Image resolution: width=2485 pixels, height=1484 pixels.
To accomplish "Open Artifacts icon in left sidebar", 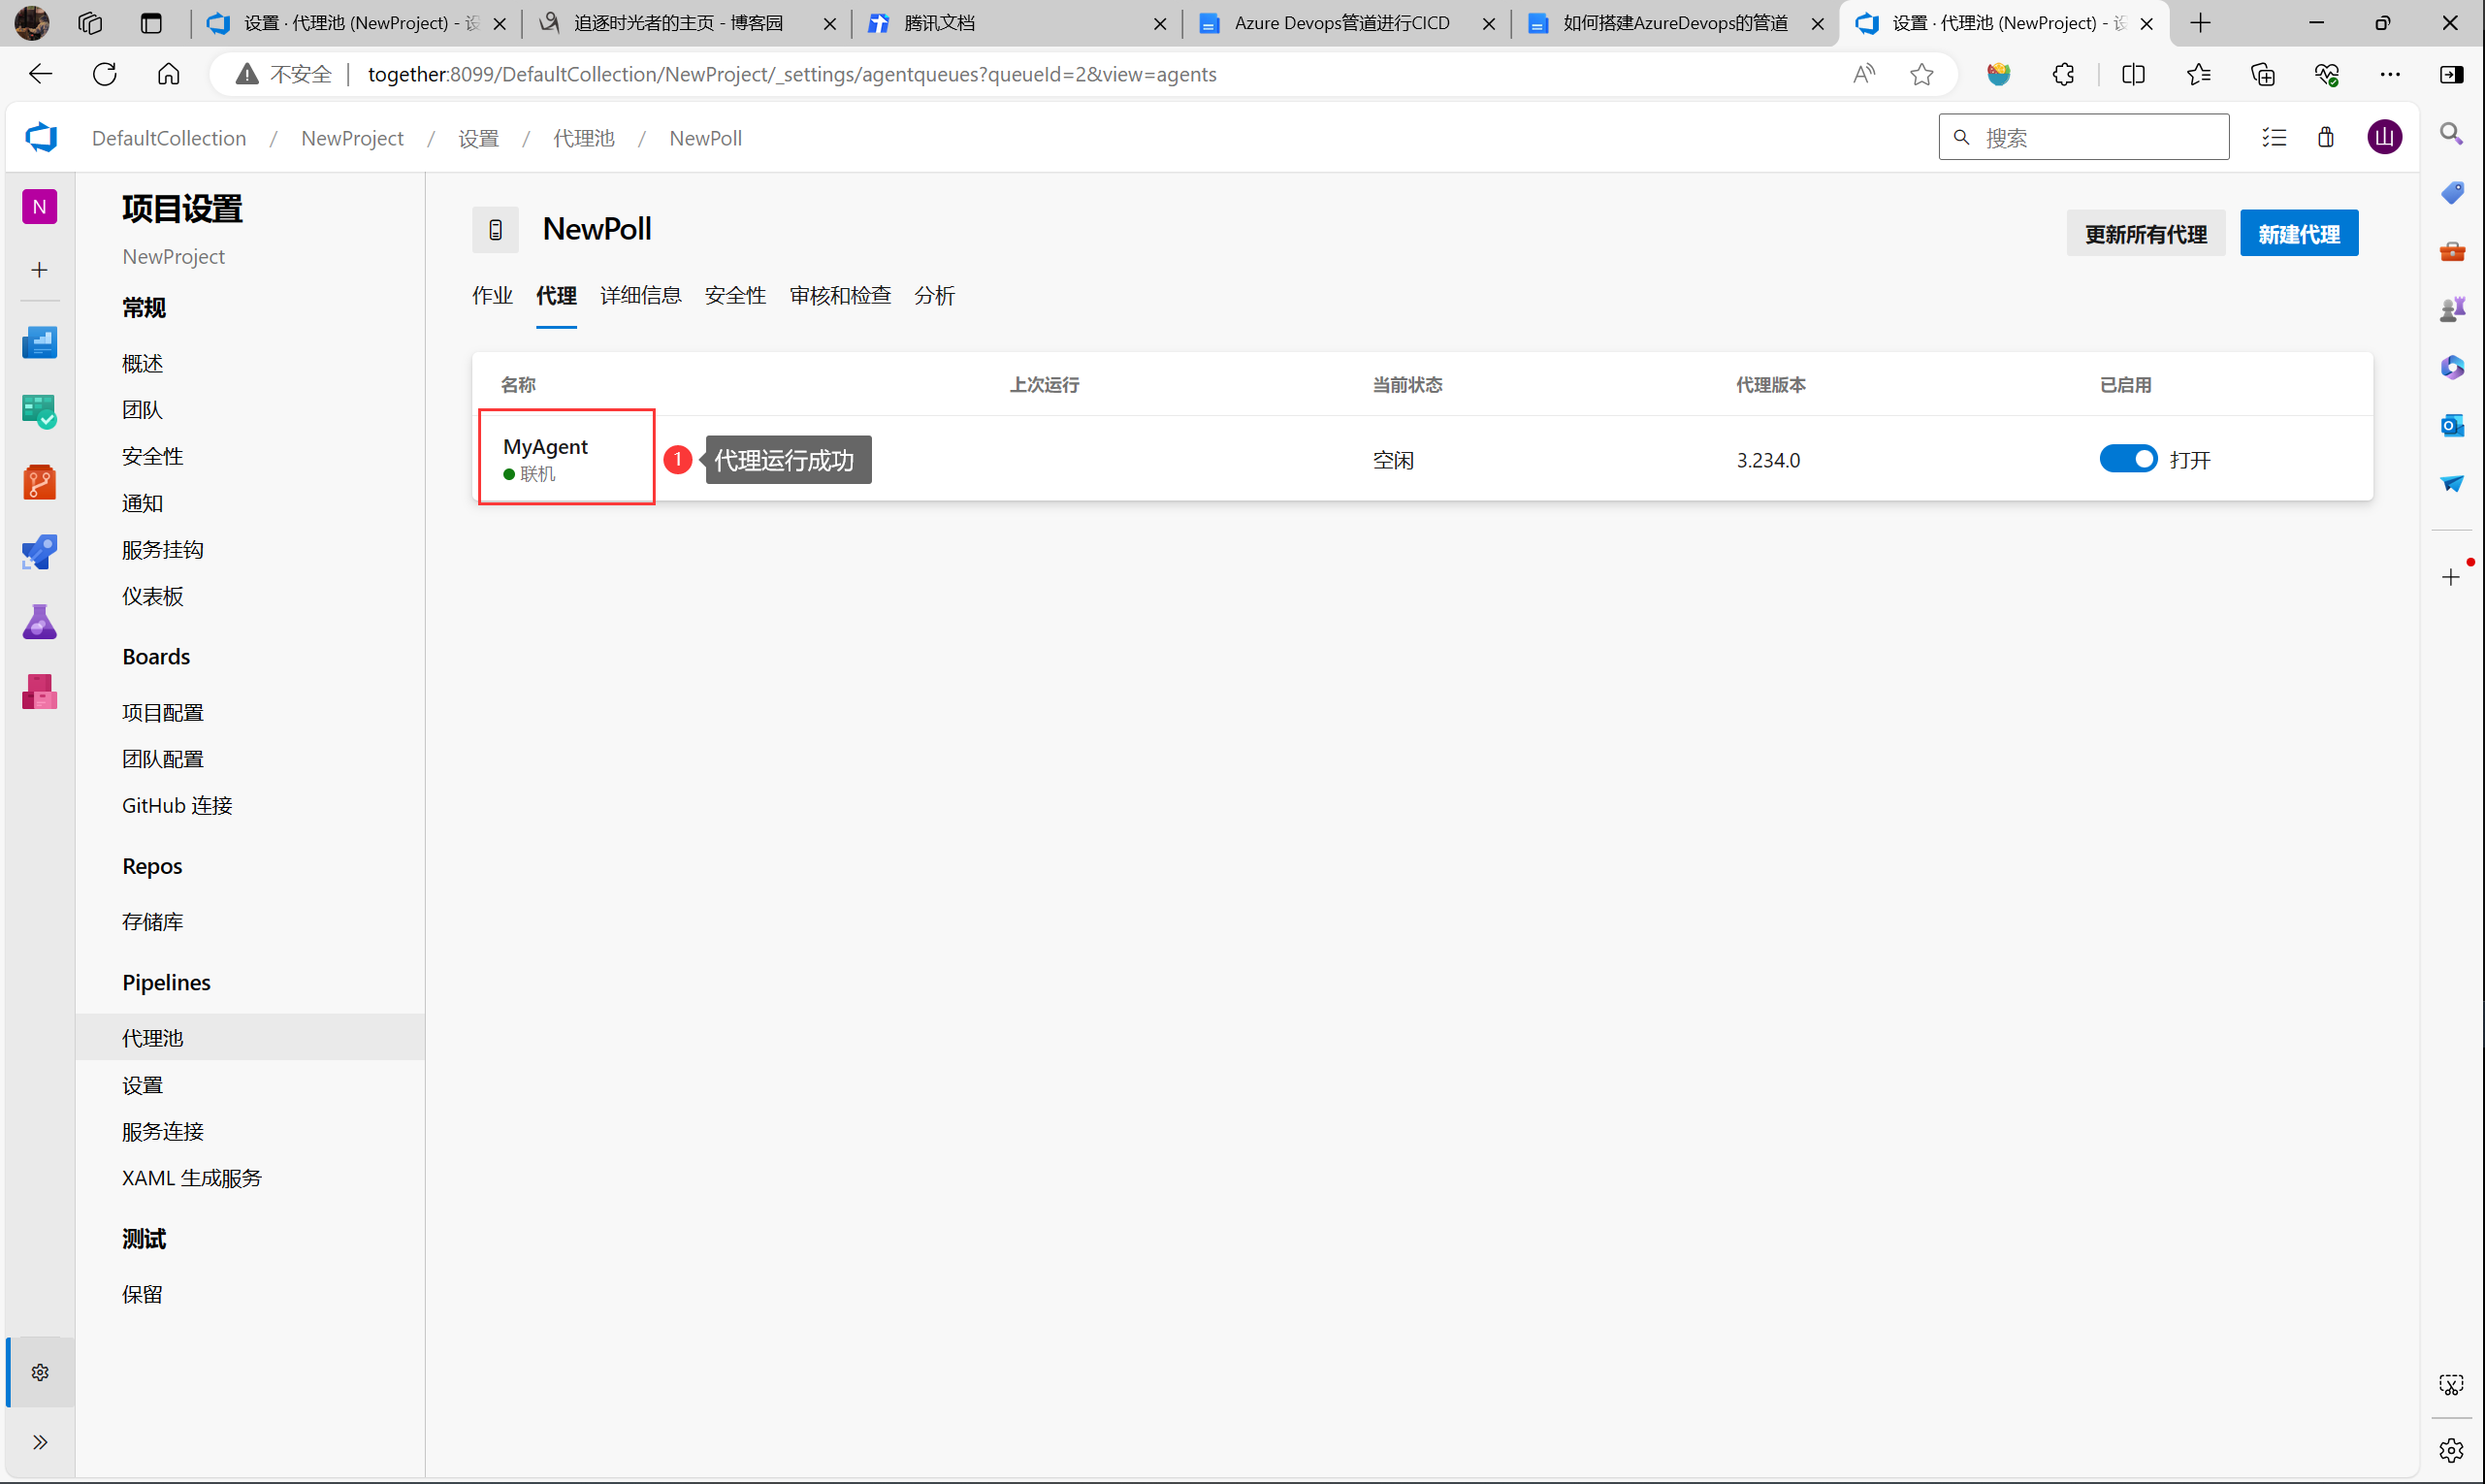I will (x=39, y=692).
